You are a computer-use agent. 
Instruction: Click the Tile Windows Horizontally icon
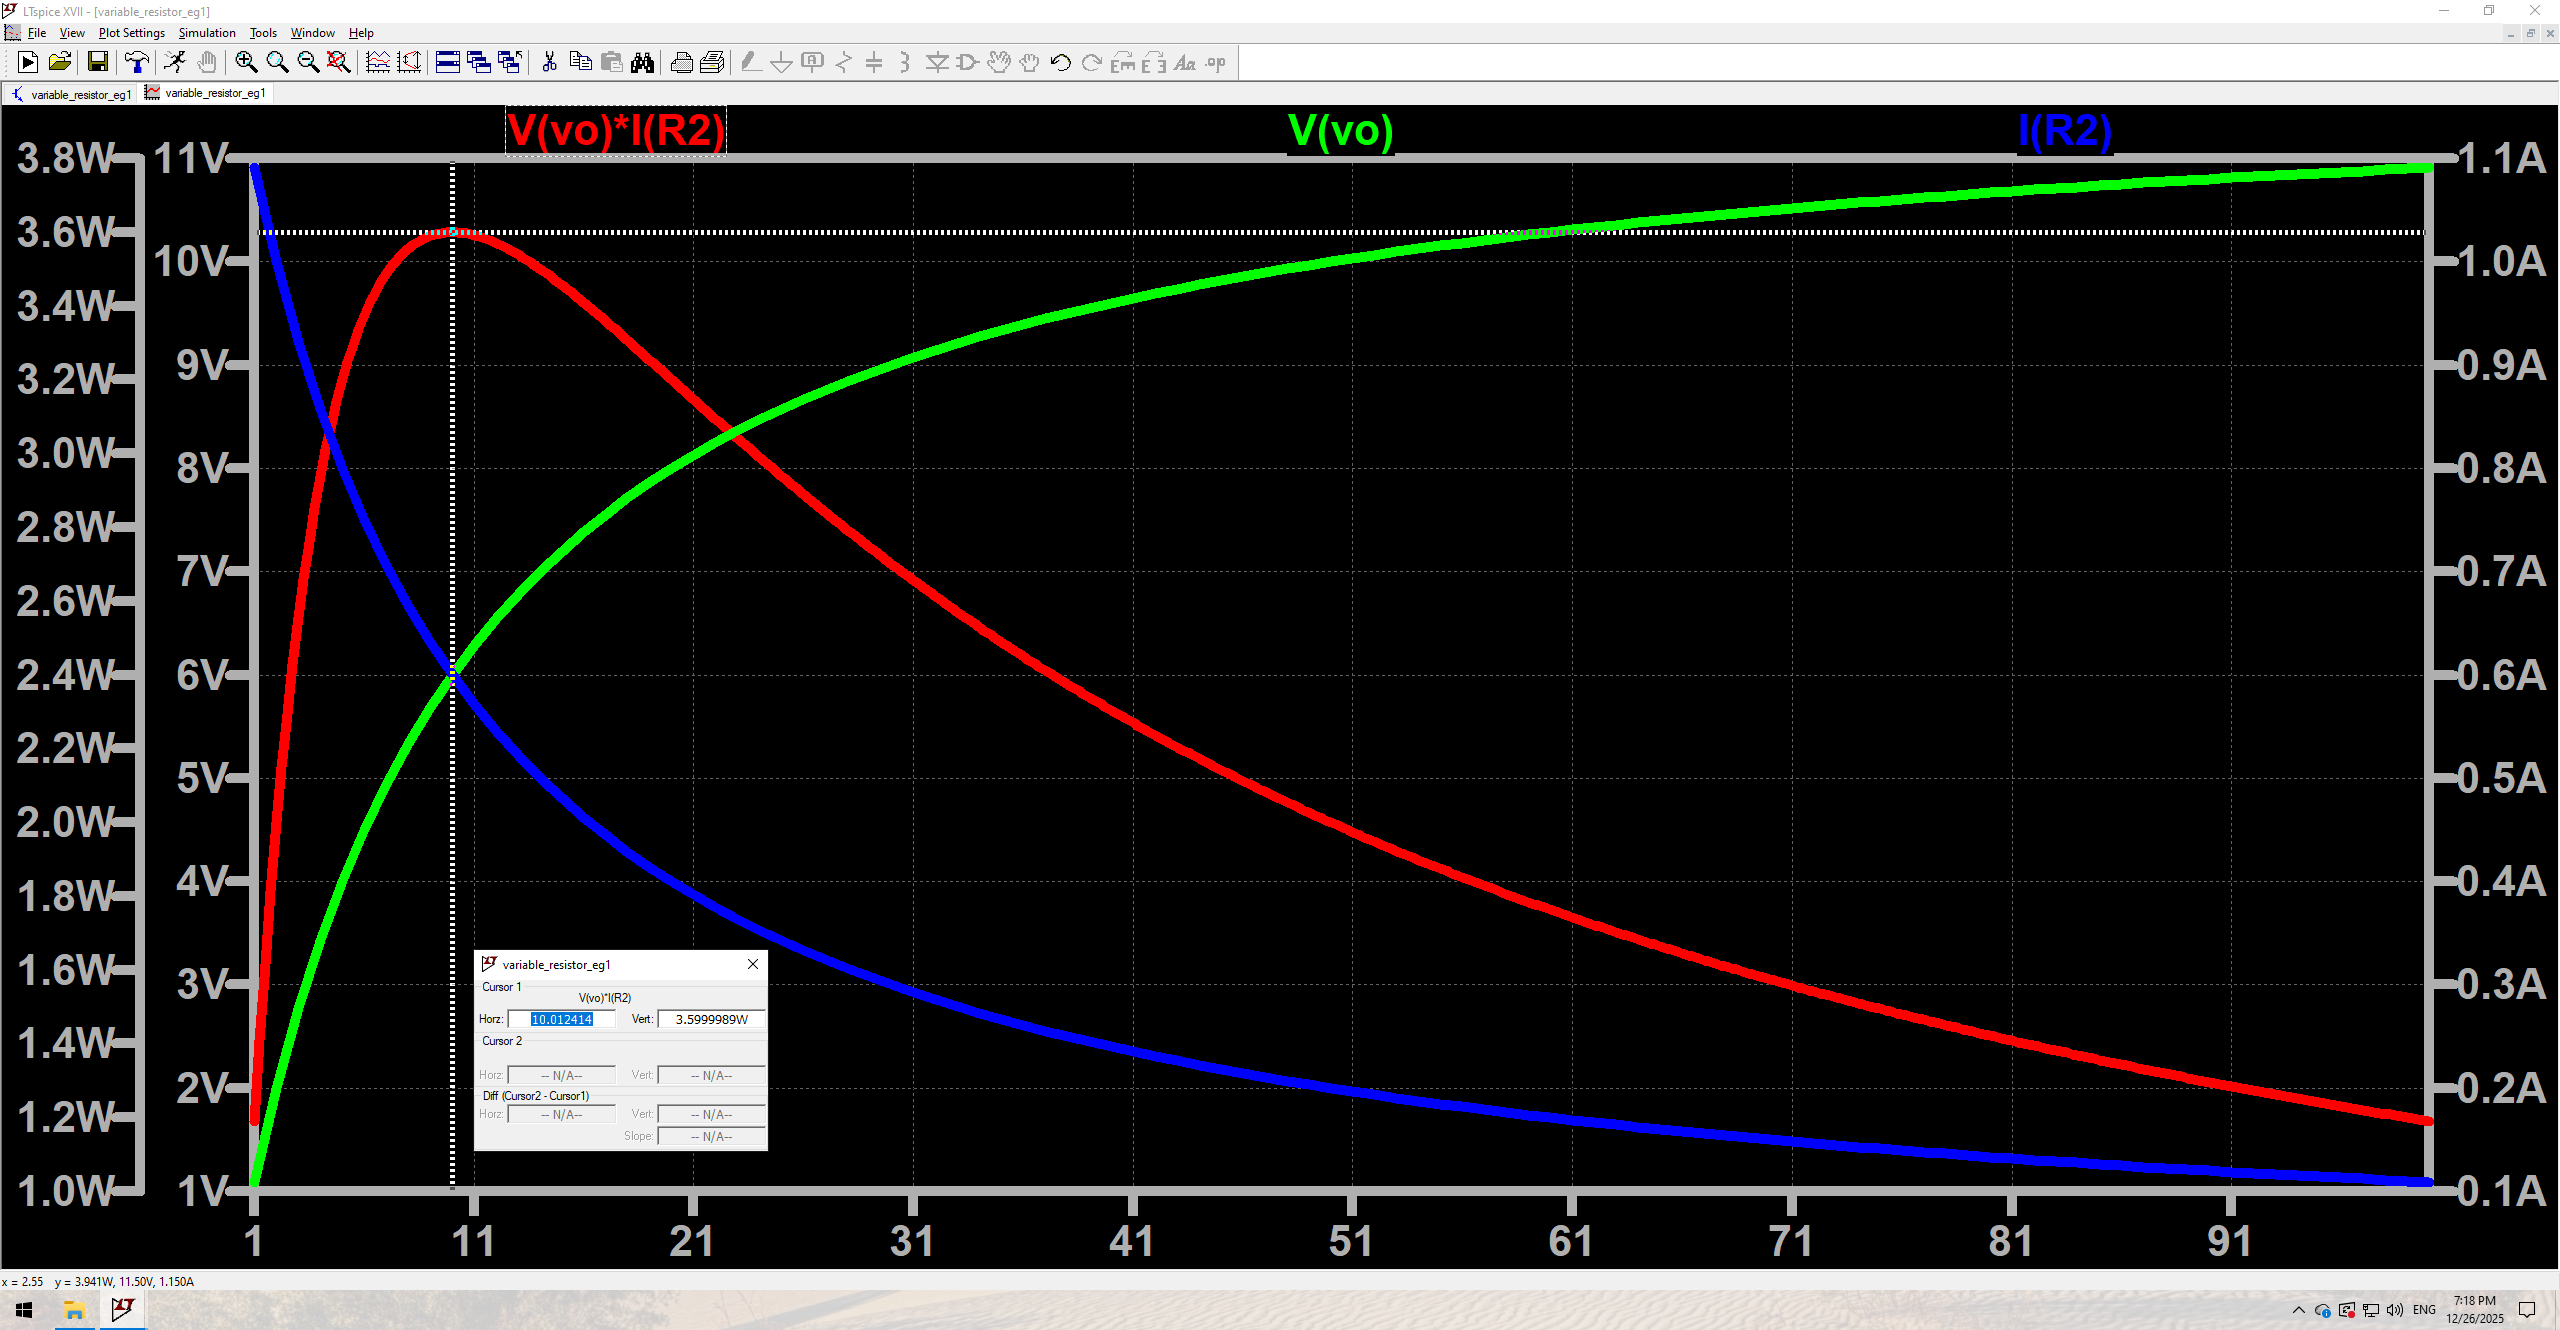pyautogui.click(x=448, y=63)
